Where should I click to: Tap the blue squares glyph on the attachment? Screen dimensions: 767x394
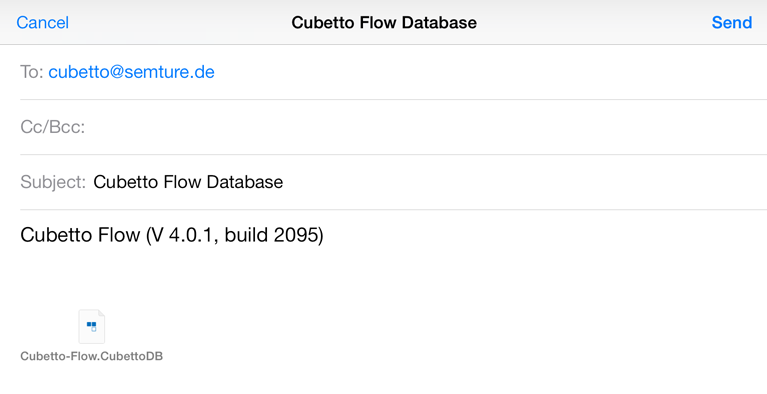[x=91, y=326]
